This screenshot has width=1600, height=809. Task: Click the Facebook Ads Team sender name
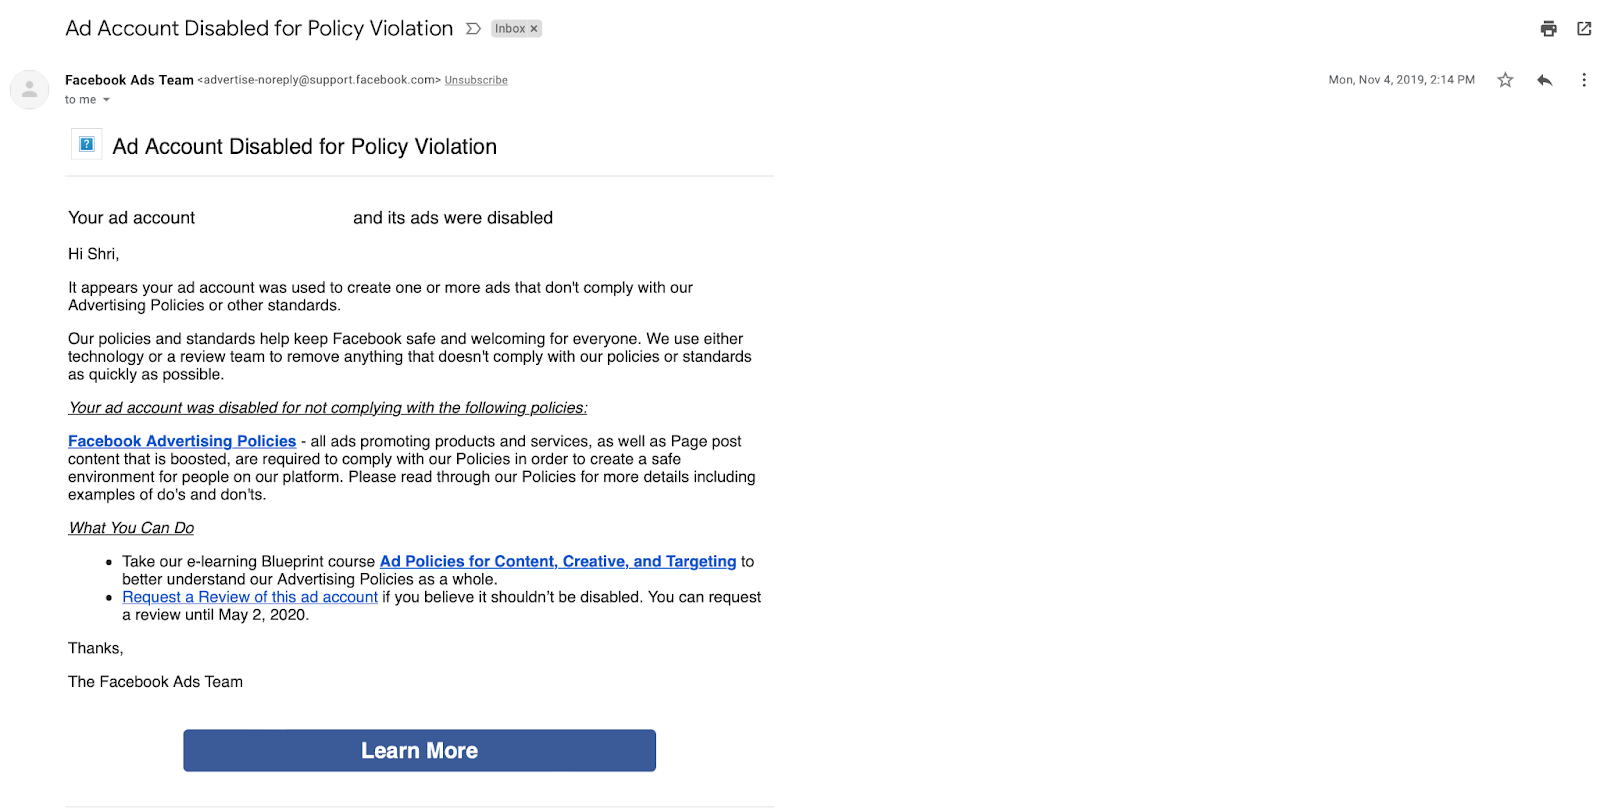coord(129,80)
